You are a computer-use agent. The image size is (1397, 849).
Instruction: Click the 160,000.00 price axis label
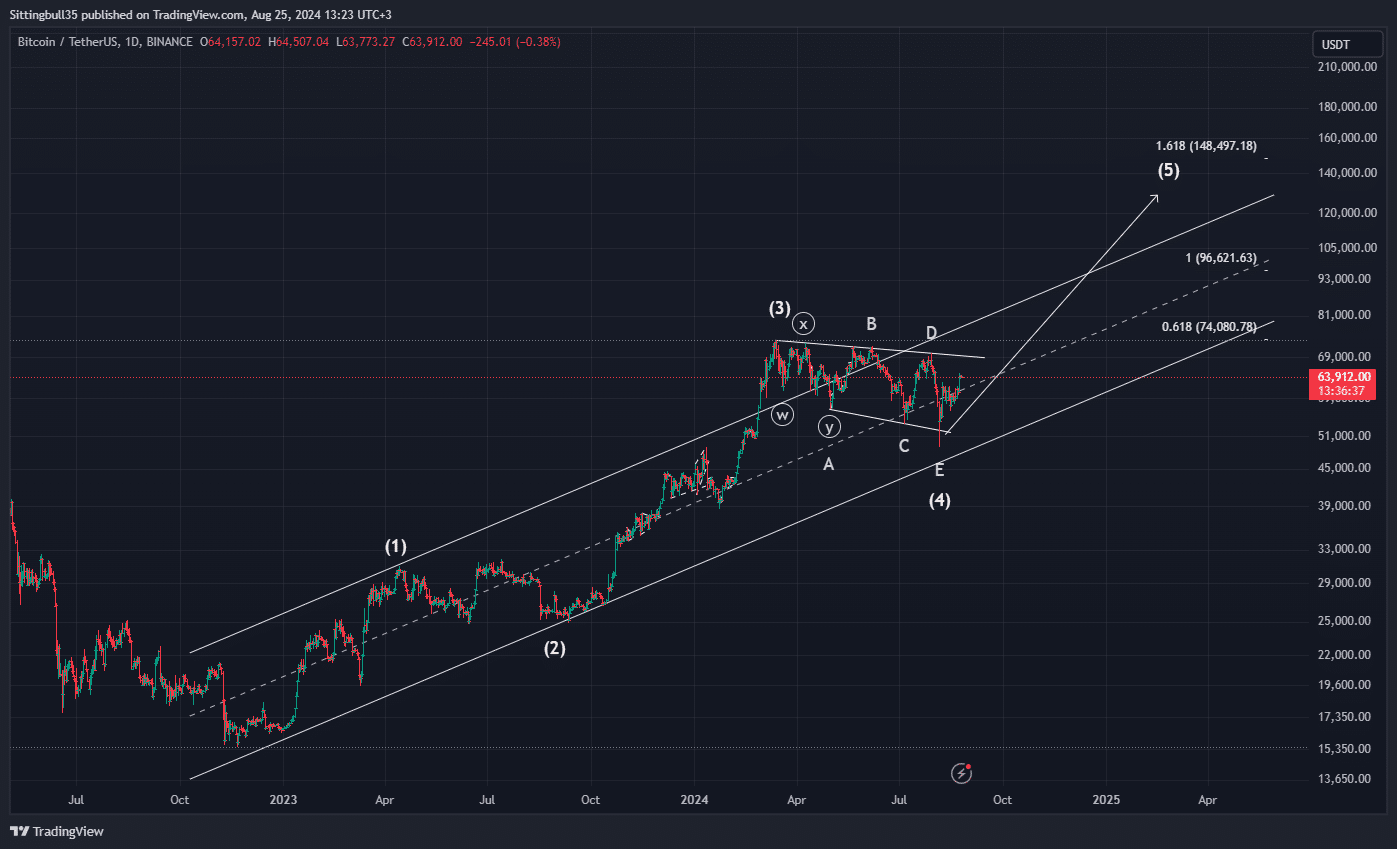pyautogui.click(x=1349, y=138)
